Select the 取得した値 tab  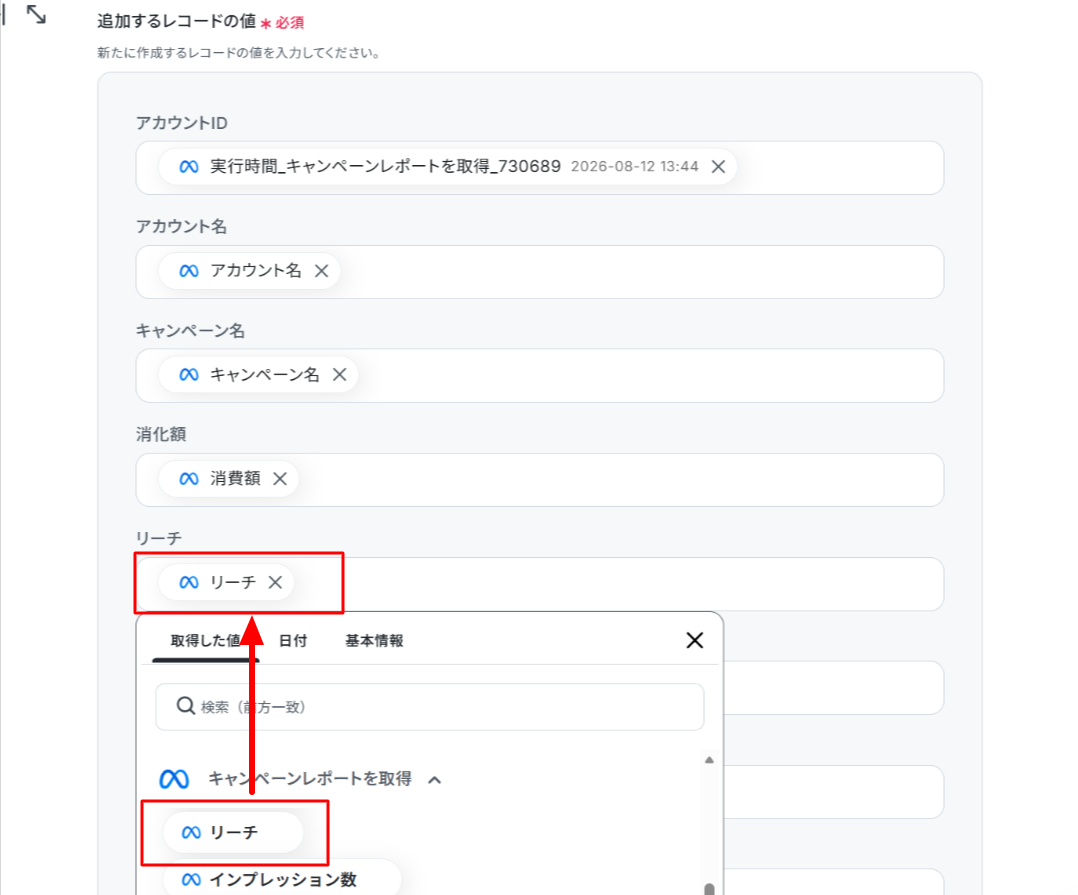(x=206, y=641)
